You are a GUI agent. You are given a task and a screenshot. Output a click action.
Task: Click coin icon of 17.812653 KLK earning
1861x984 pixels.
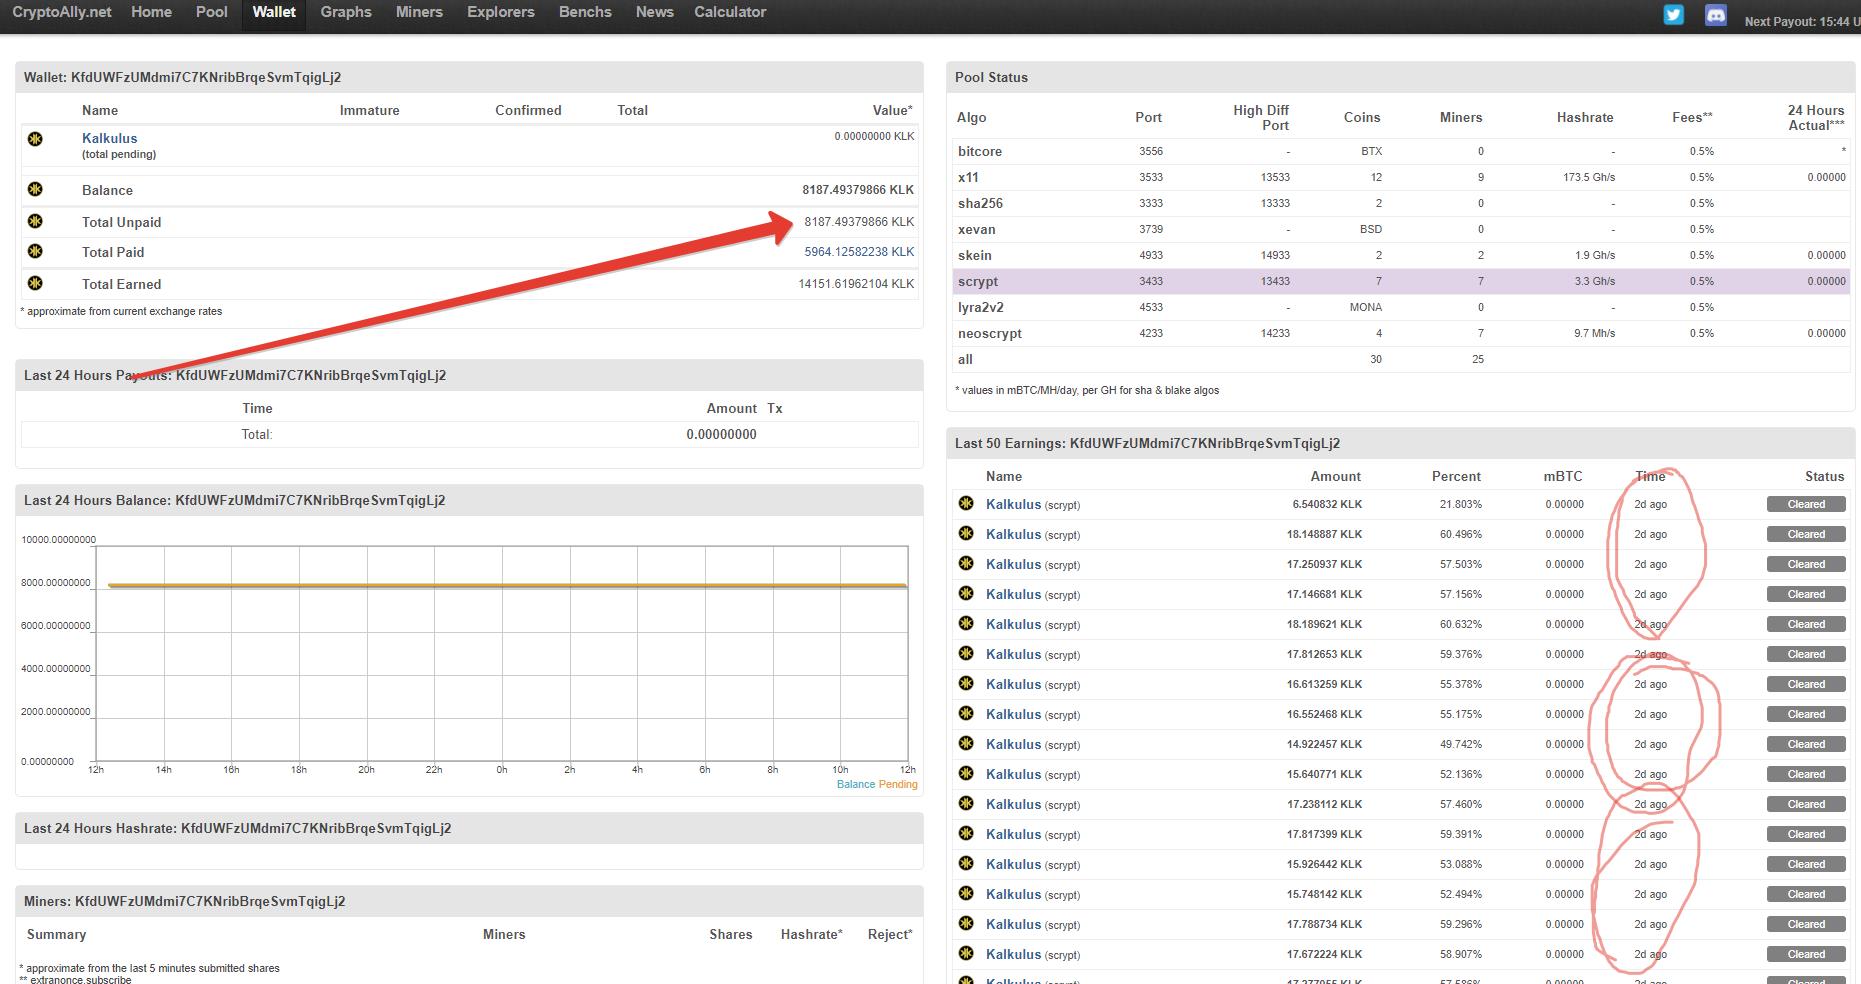966,653
